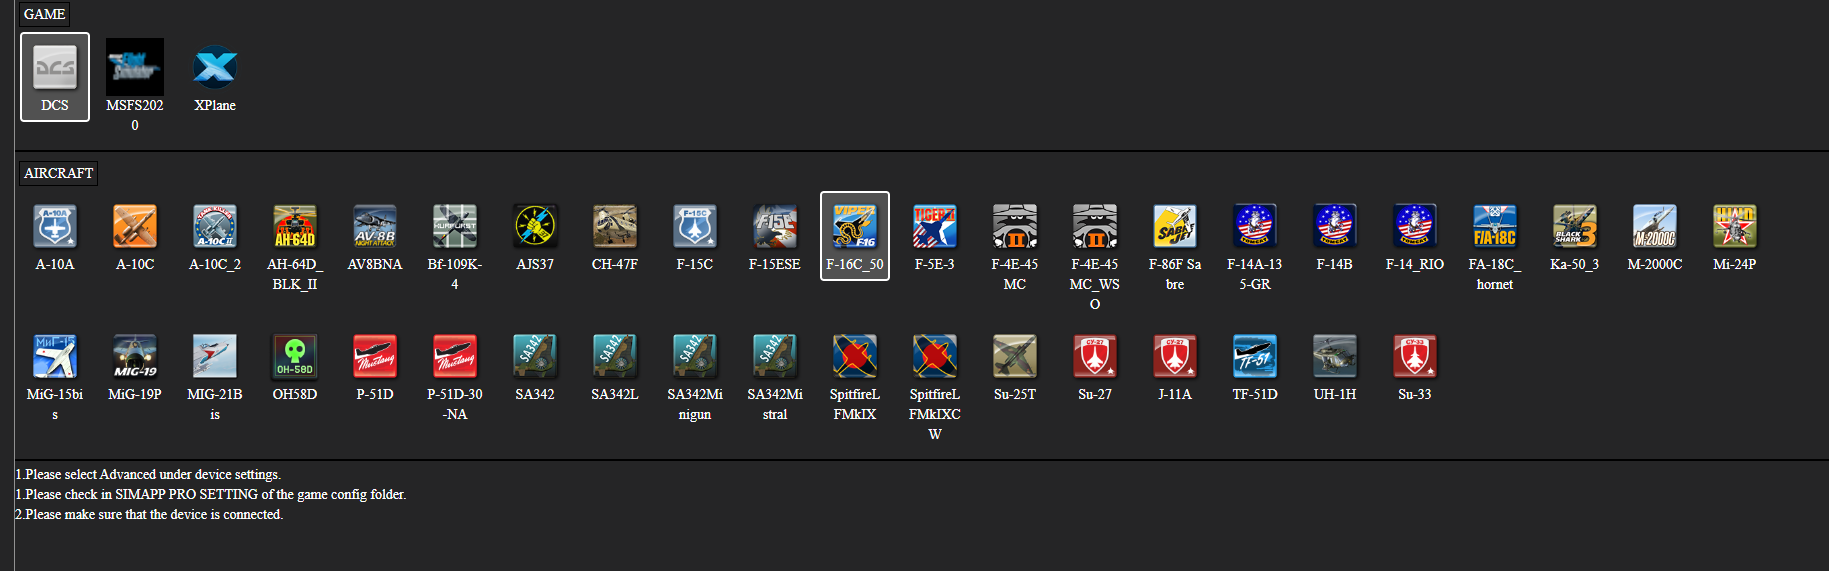Pick the SA342 Gazelle icon
This screenshot has height=571, width=1829.
tap(535, 356)
